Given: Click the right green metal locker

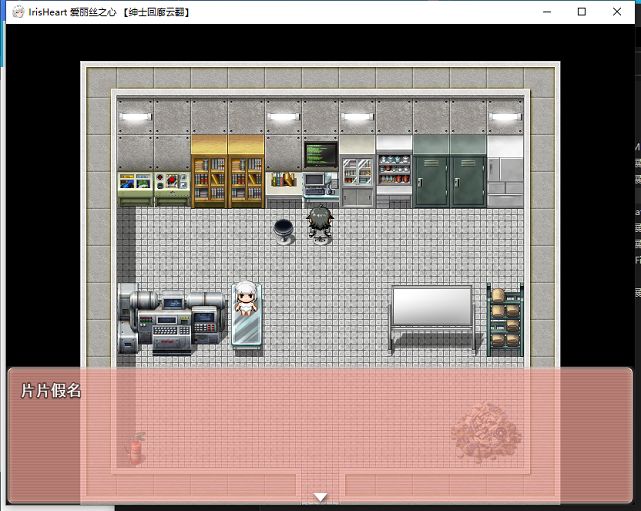Looking at the screenshot, I should tap(468, 175).
